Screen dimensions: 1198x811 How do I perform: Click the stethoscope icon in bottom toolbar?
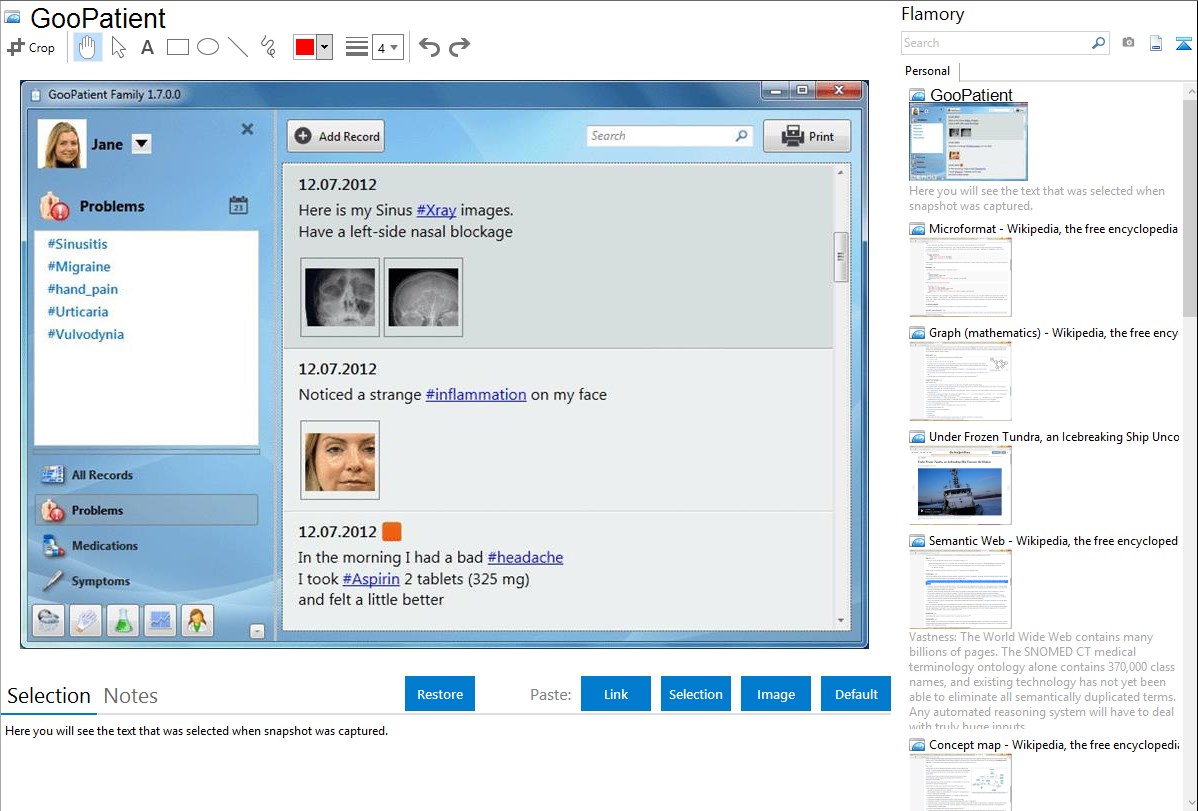click(x=48, y=620)
